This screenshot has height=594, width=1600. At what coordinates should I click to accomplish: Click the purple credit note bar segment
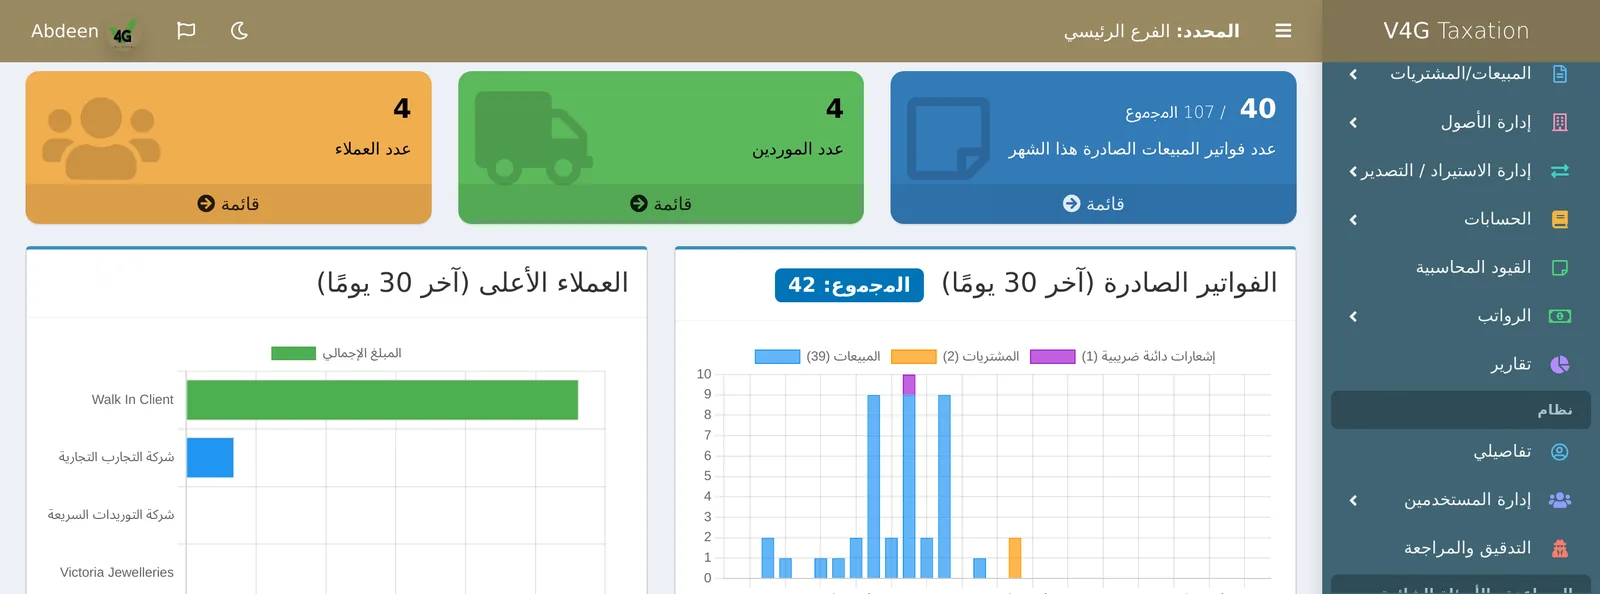(909, 385)
